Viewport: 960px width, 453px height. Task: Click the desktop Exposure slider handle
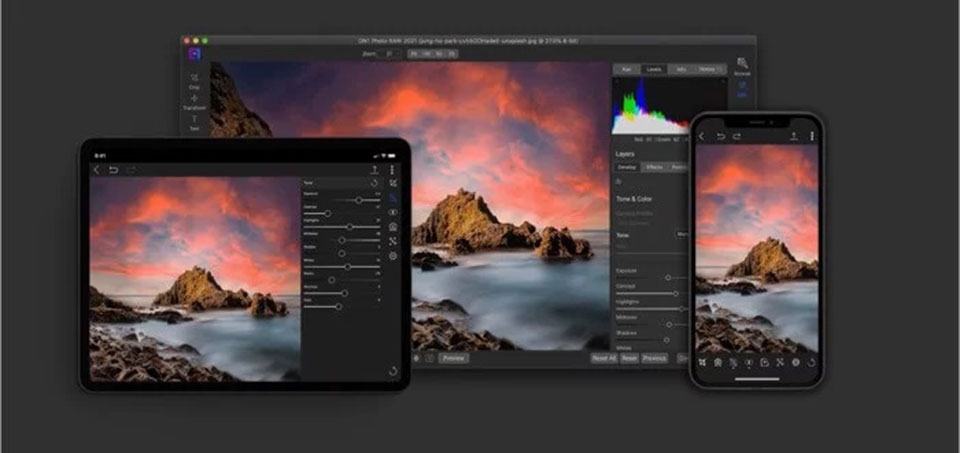pyautogui.click(x=668, y=277)
